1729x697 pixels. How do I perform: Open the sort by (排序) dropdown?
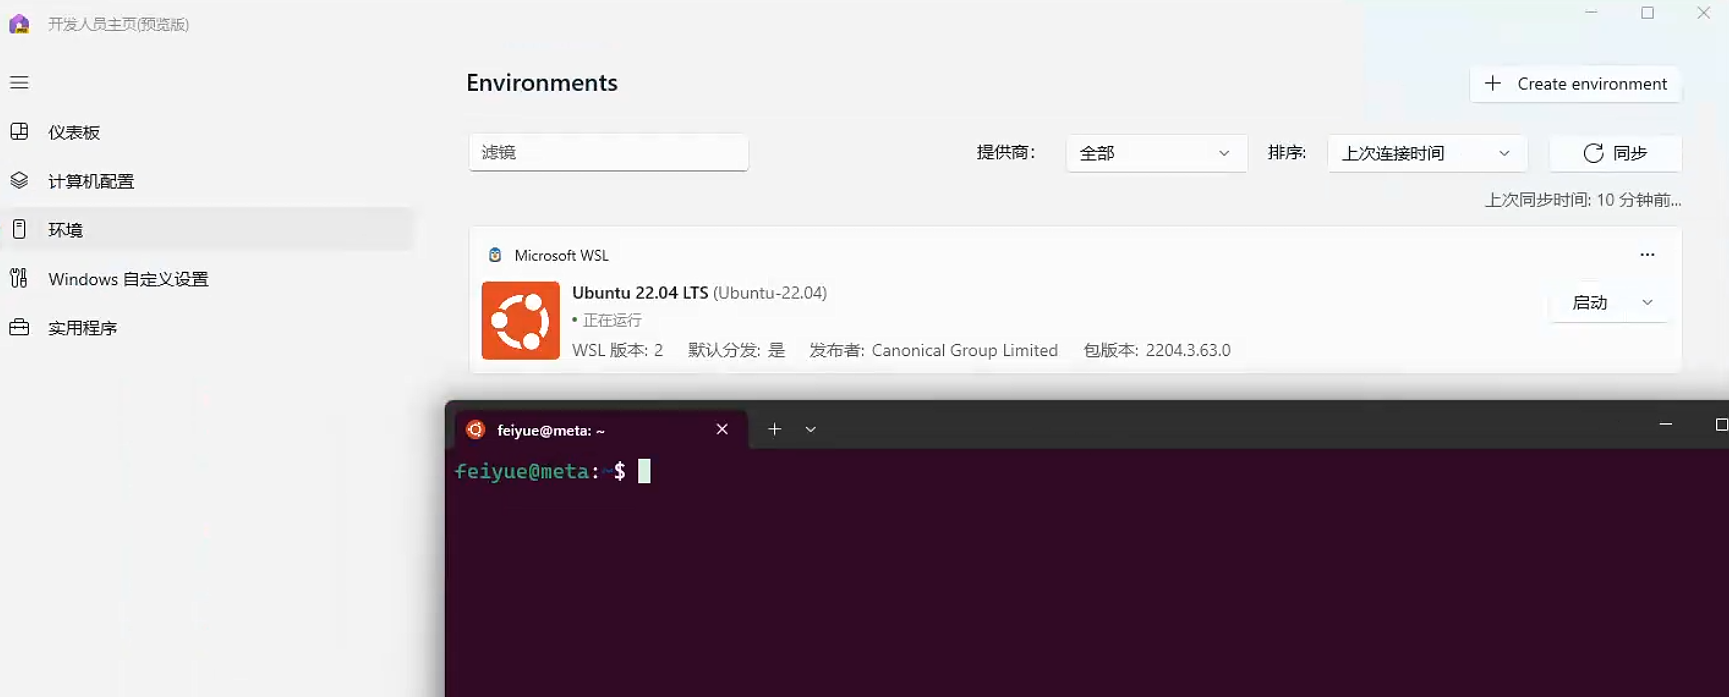1426,153
